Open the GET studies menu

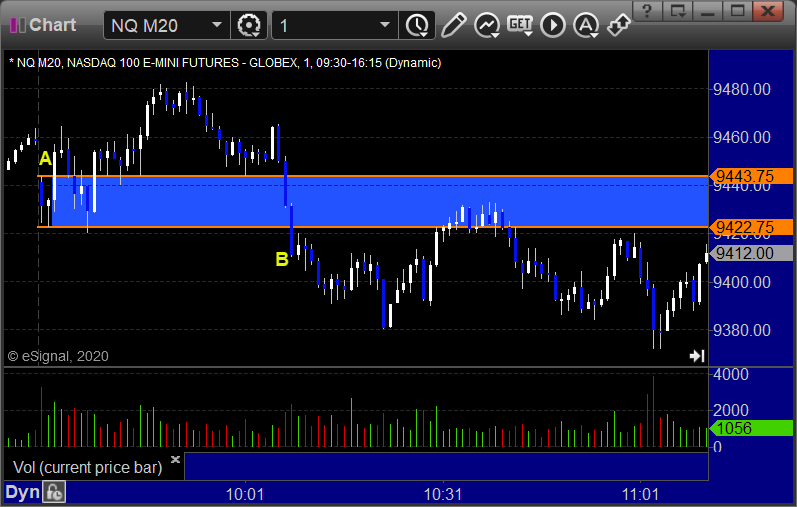pyautogui.click(x=520, y=25)
